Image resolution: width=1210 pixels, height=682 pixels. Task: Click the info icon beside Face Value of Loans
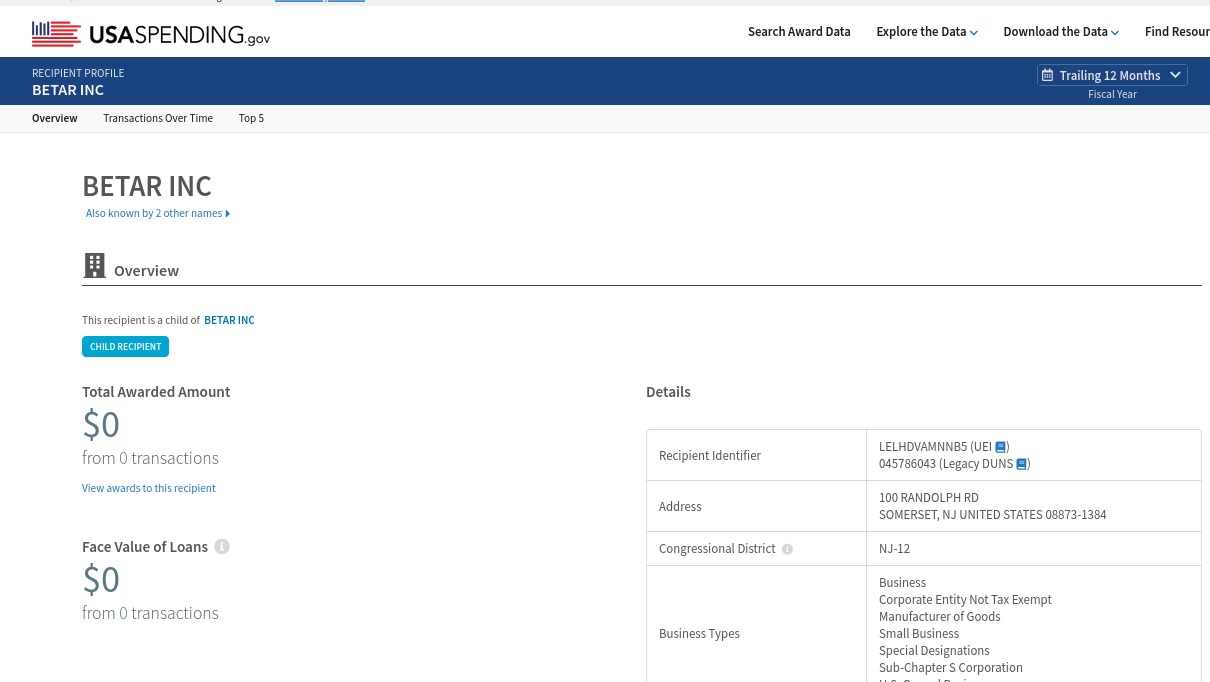222,547
